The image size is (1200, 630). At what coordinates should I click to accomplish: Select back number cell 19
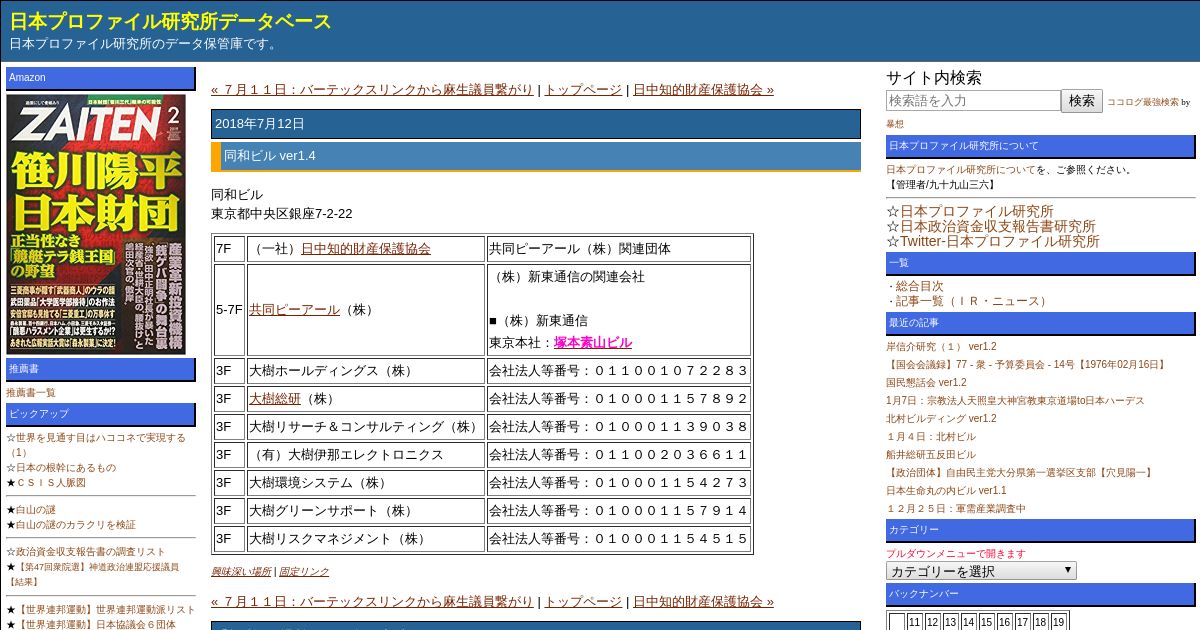point(1058,622)
